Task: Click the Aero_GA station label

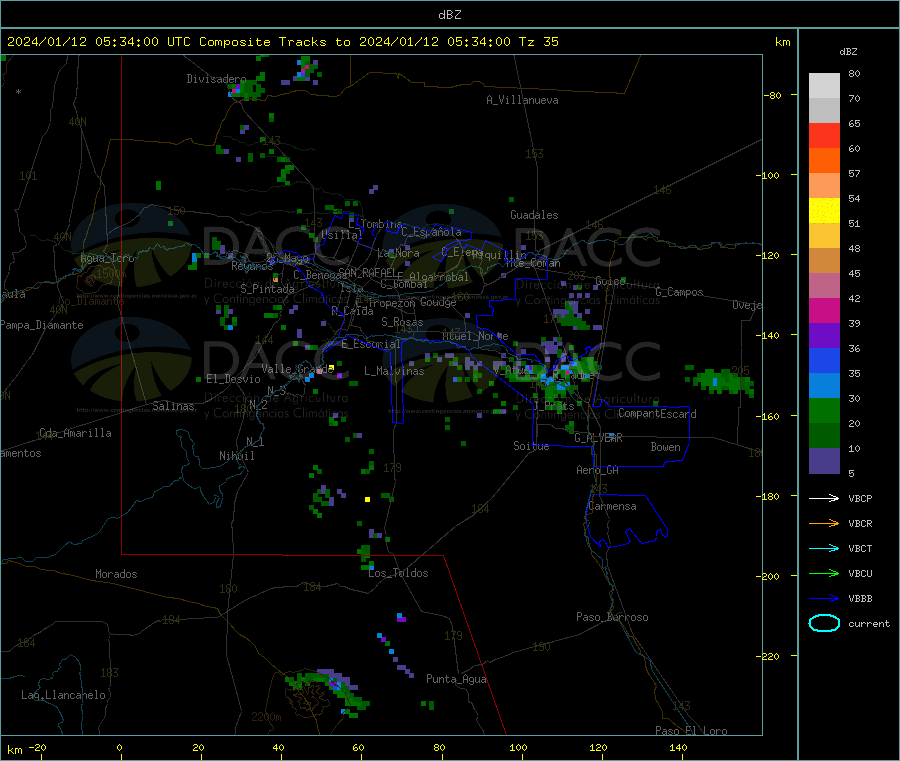Action: (598, 470)
